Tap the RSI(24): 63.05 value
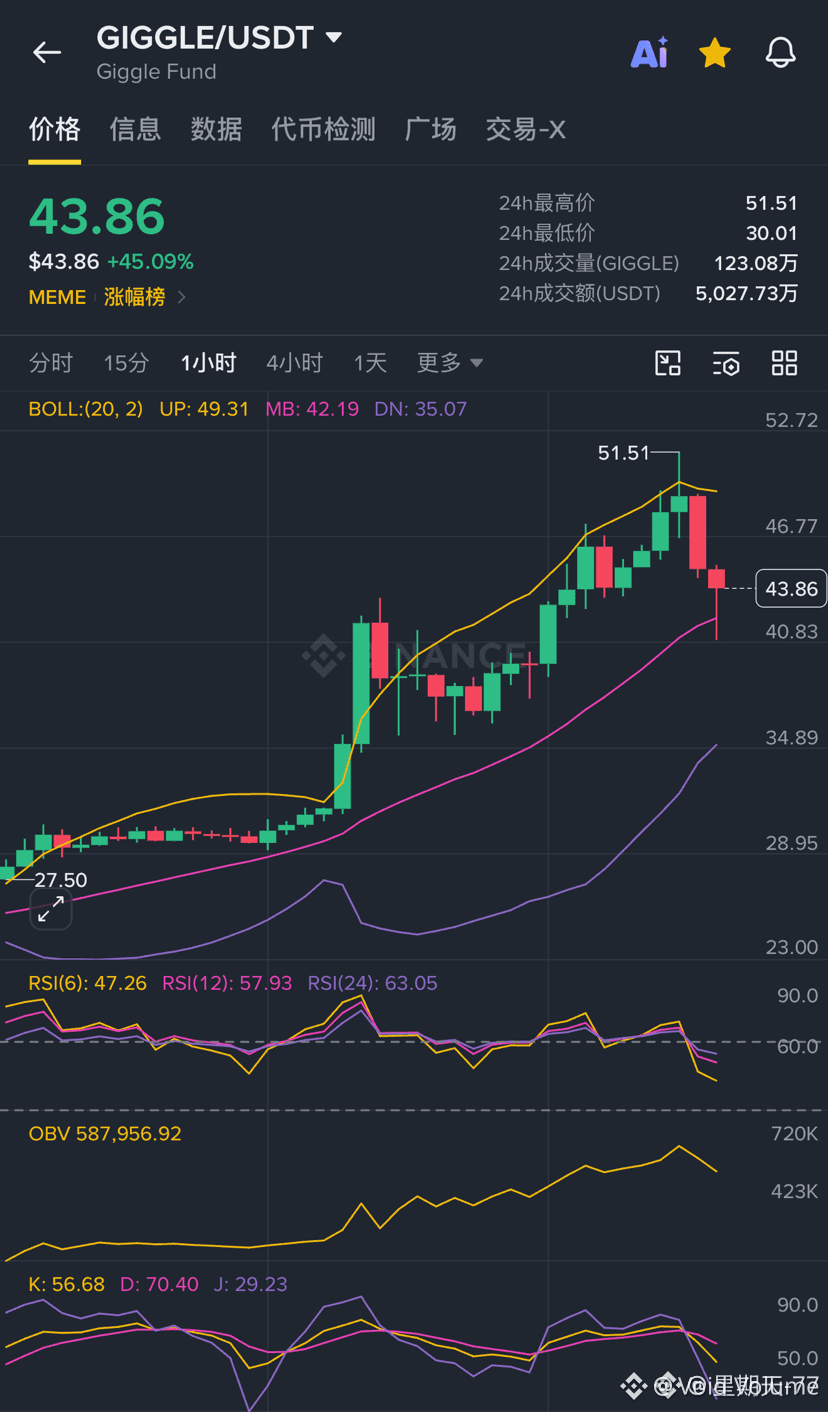Viewport: 828px width, 1412px height. pyautogui.click(x=372, y=983)
